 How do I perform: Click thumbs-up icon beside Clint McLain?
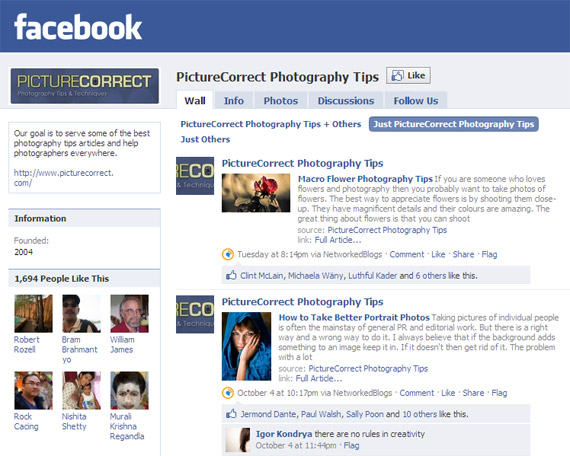231,275
